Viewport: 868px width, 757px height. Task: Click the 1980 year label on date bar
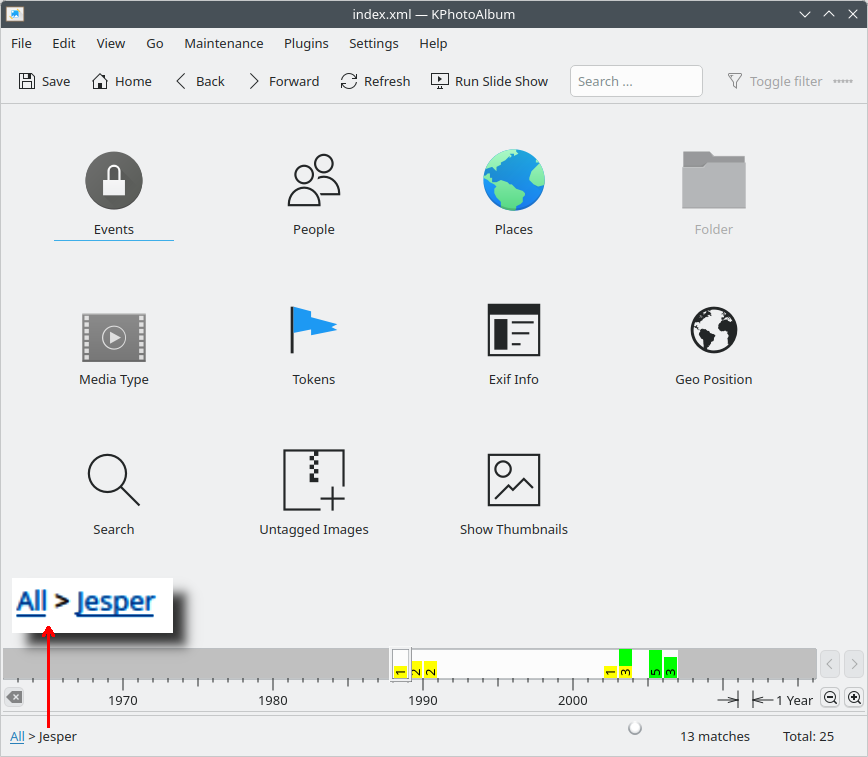pyautogui.click(x=272, y=701)
